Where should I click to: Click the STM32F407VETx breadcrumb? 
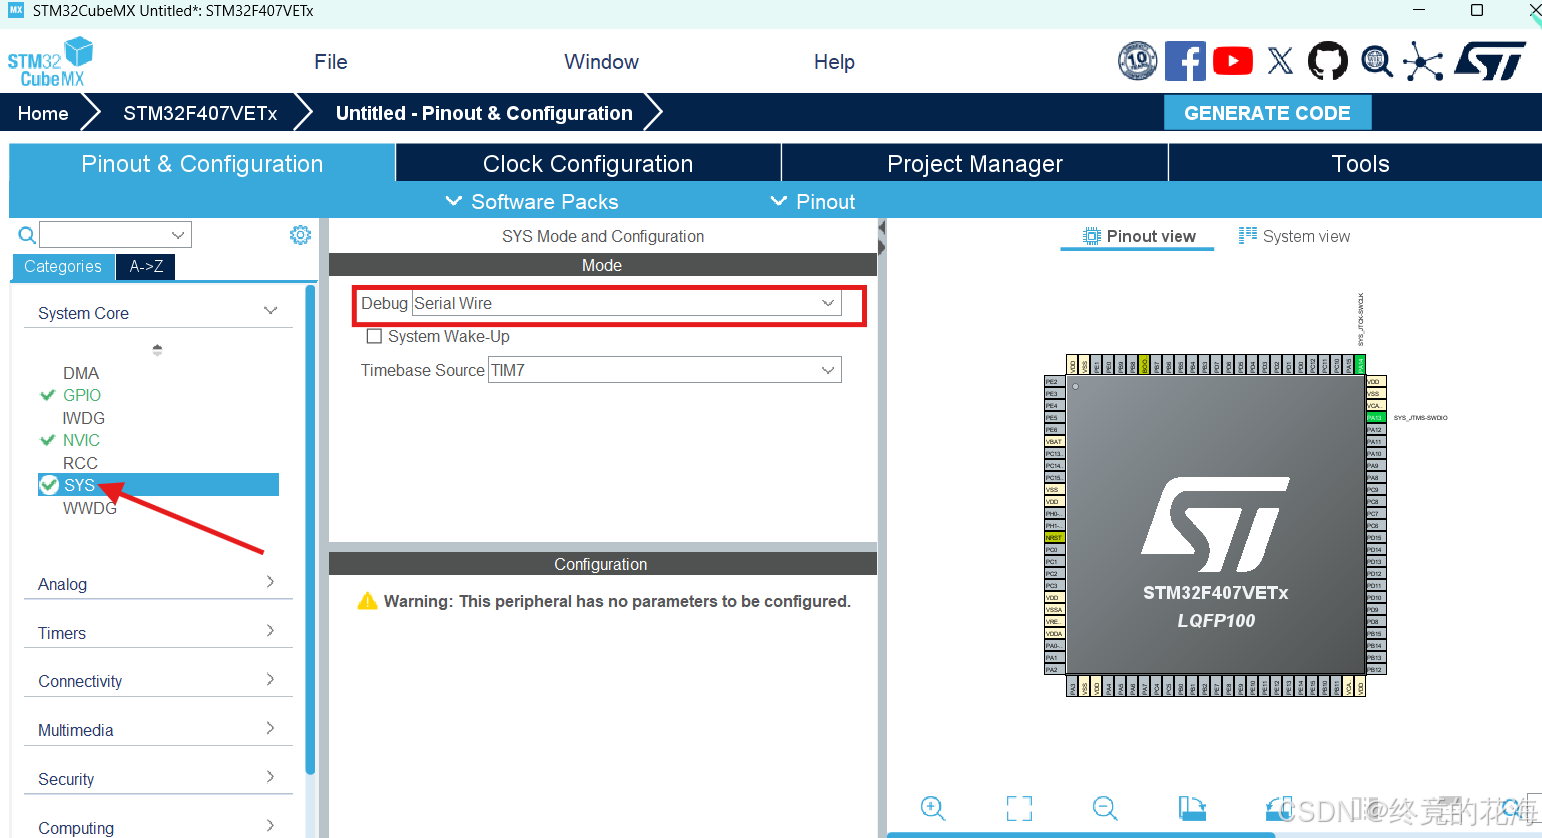(x=200, y=113)
